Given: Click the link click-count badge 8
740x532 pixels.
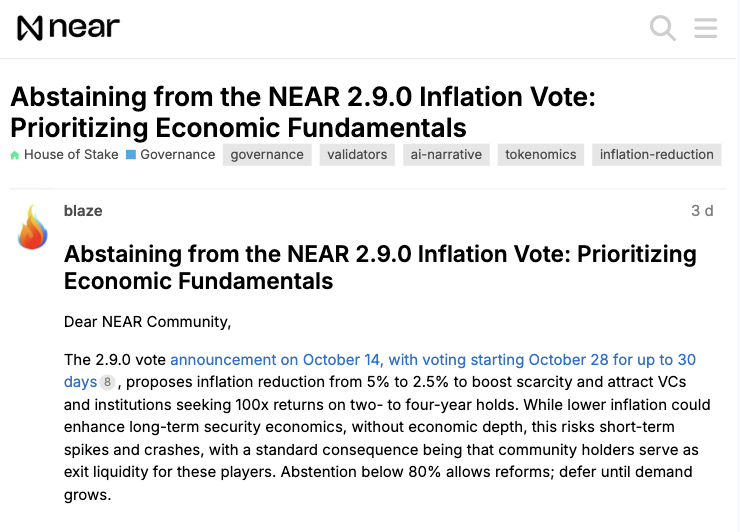Looking at the screenshot, I should (107, 382).
